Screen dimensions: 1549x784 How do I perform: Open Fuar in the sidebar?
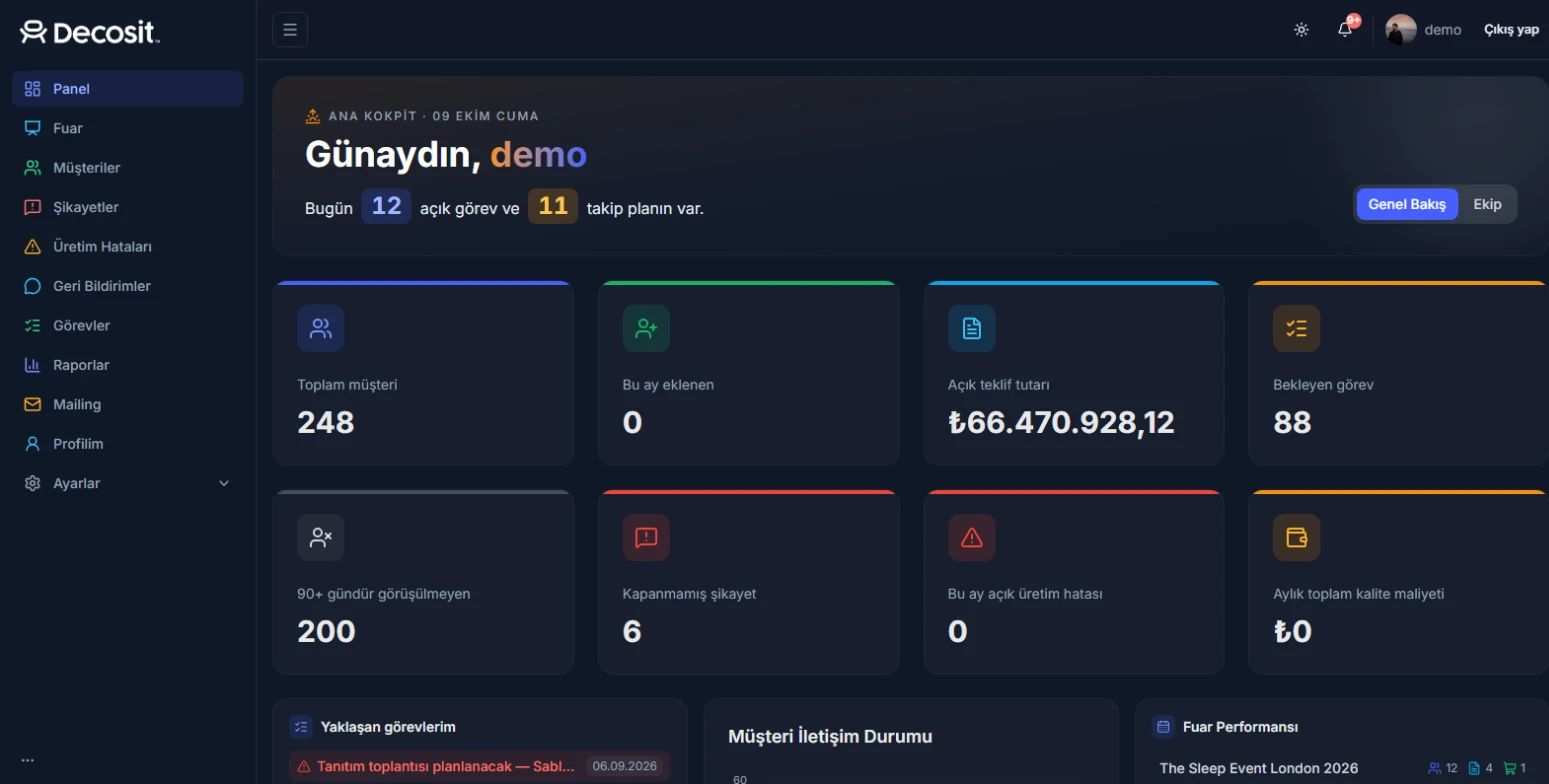pos(128,128)
